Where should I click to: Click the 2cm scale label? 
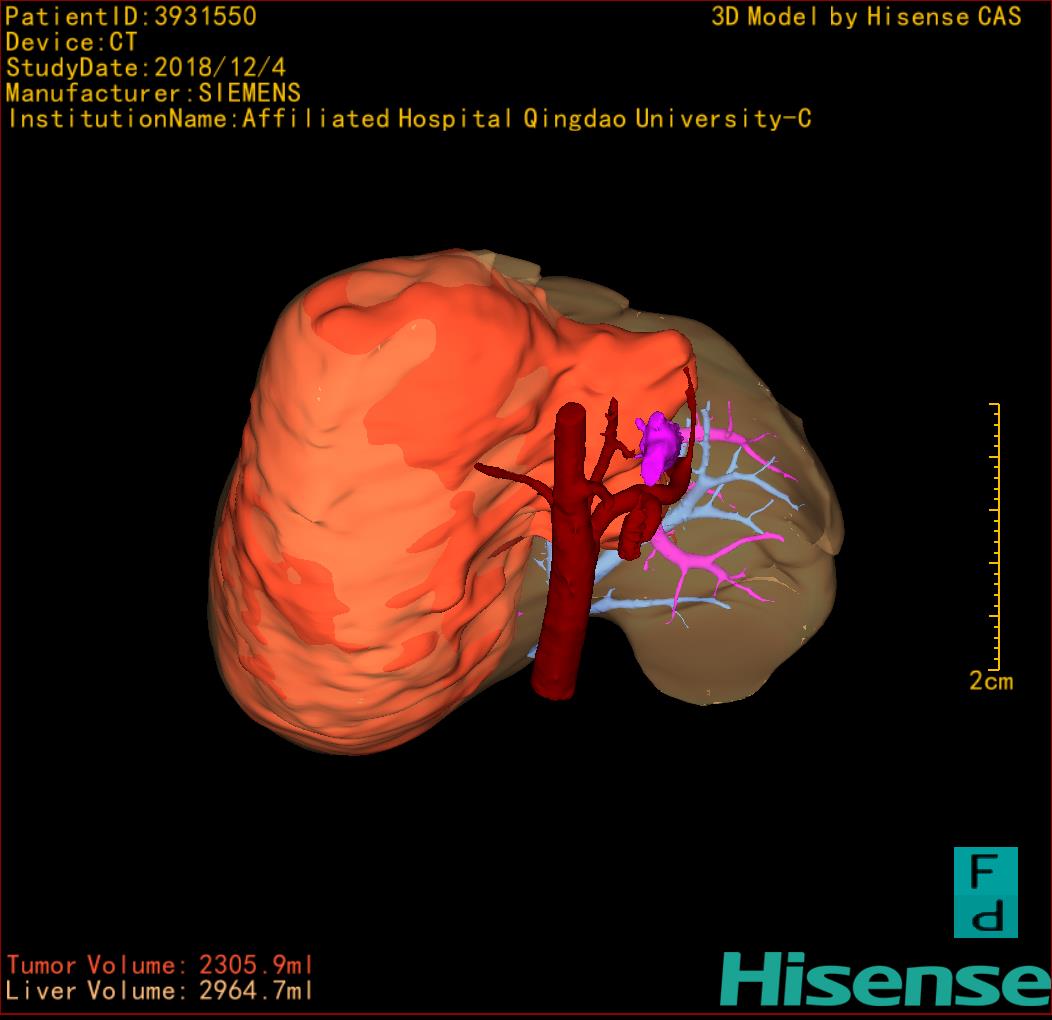click(x=990, y=681)
